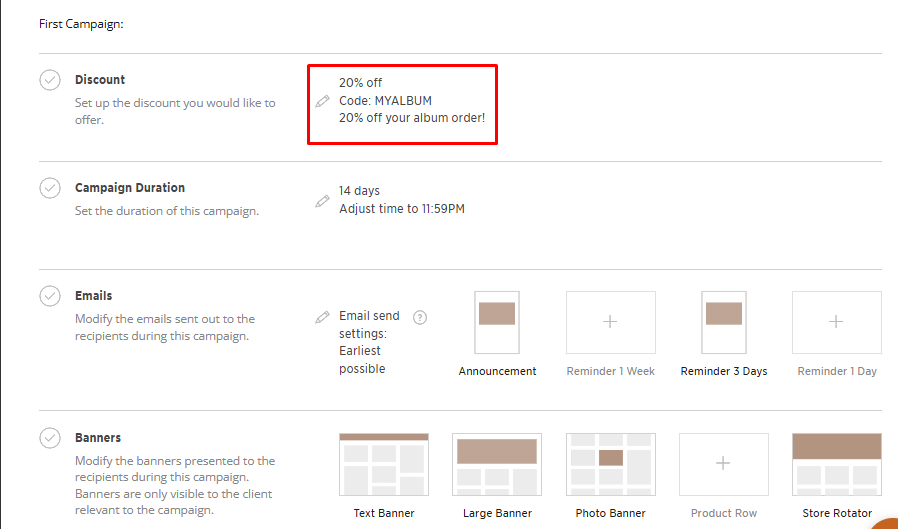Toggle the Campaign Duration step checkmark

coord(50,188)
